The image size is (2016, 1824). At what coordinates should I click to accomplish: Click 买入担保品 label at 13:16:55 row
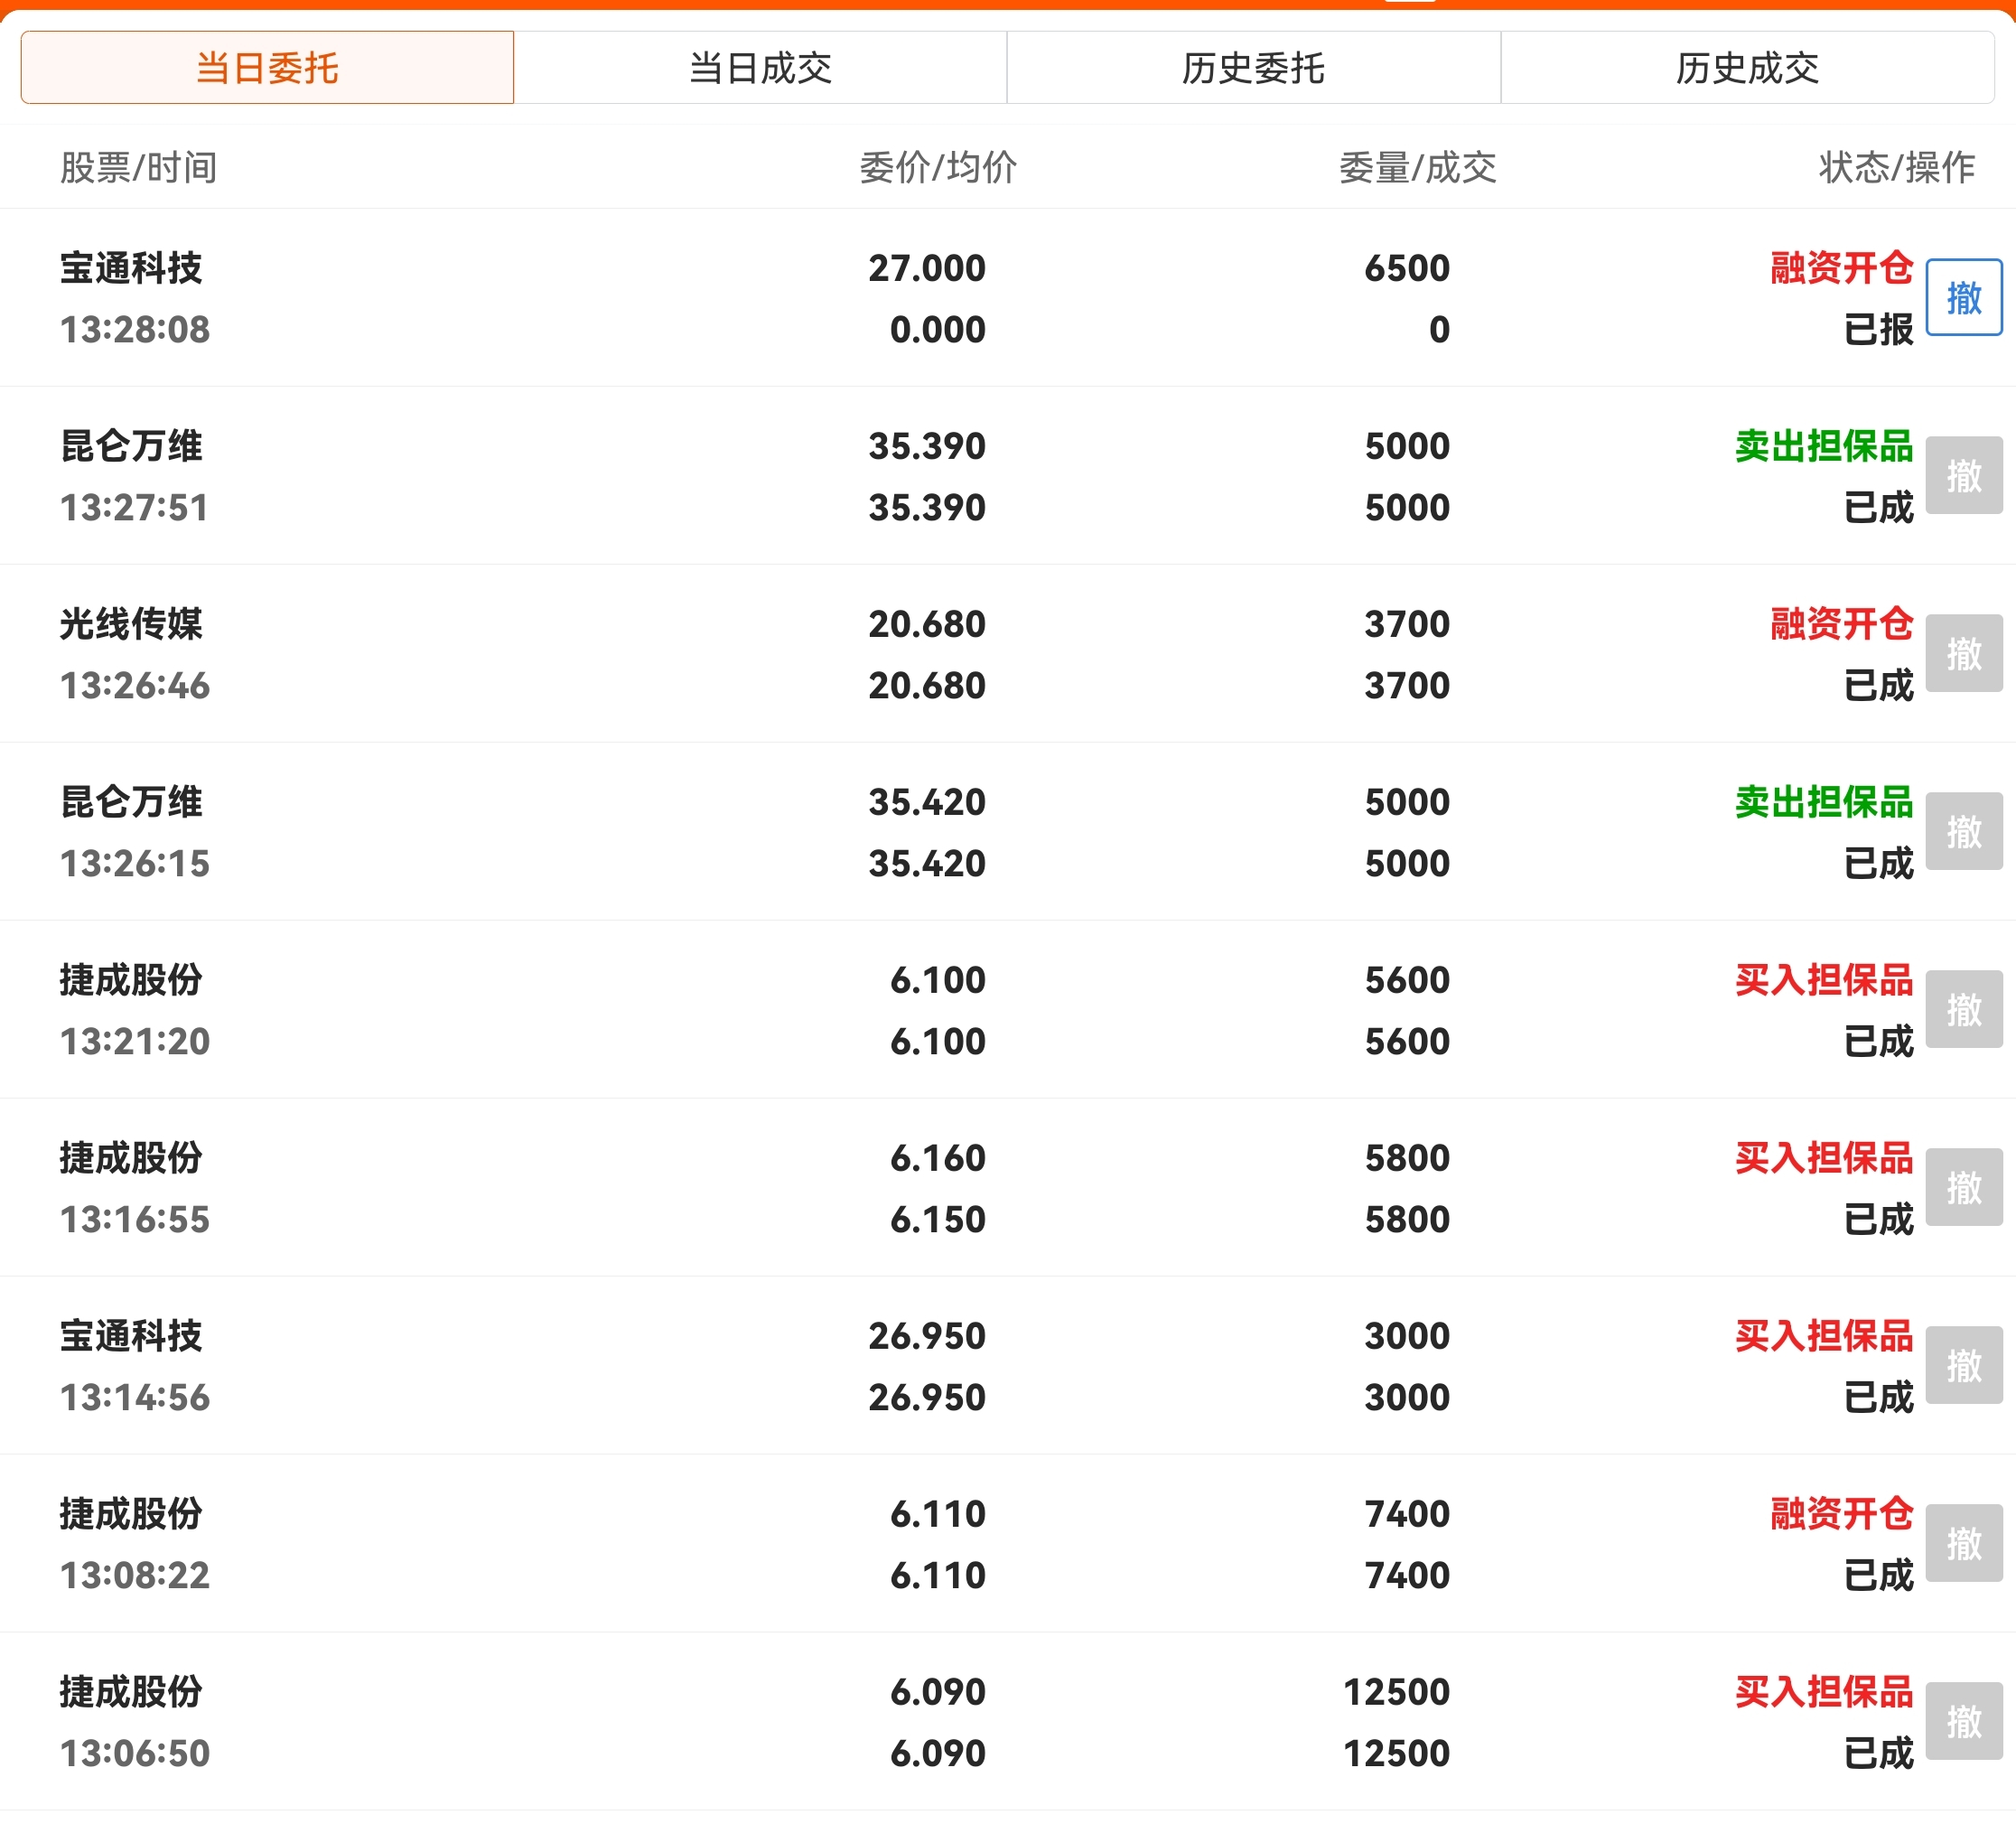point(1824,1158)
